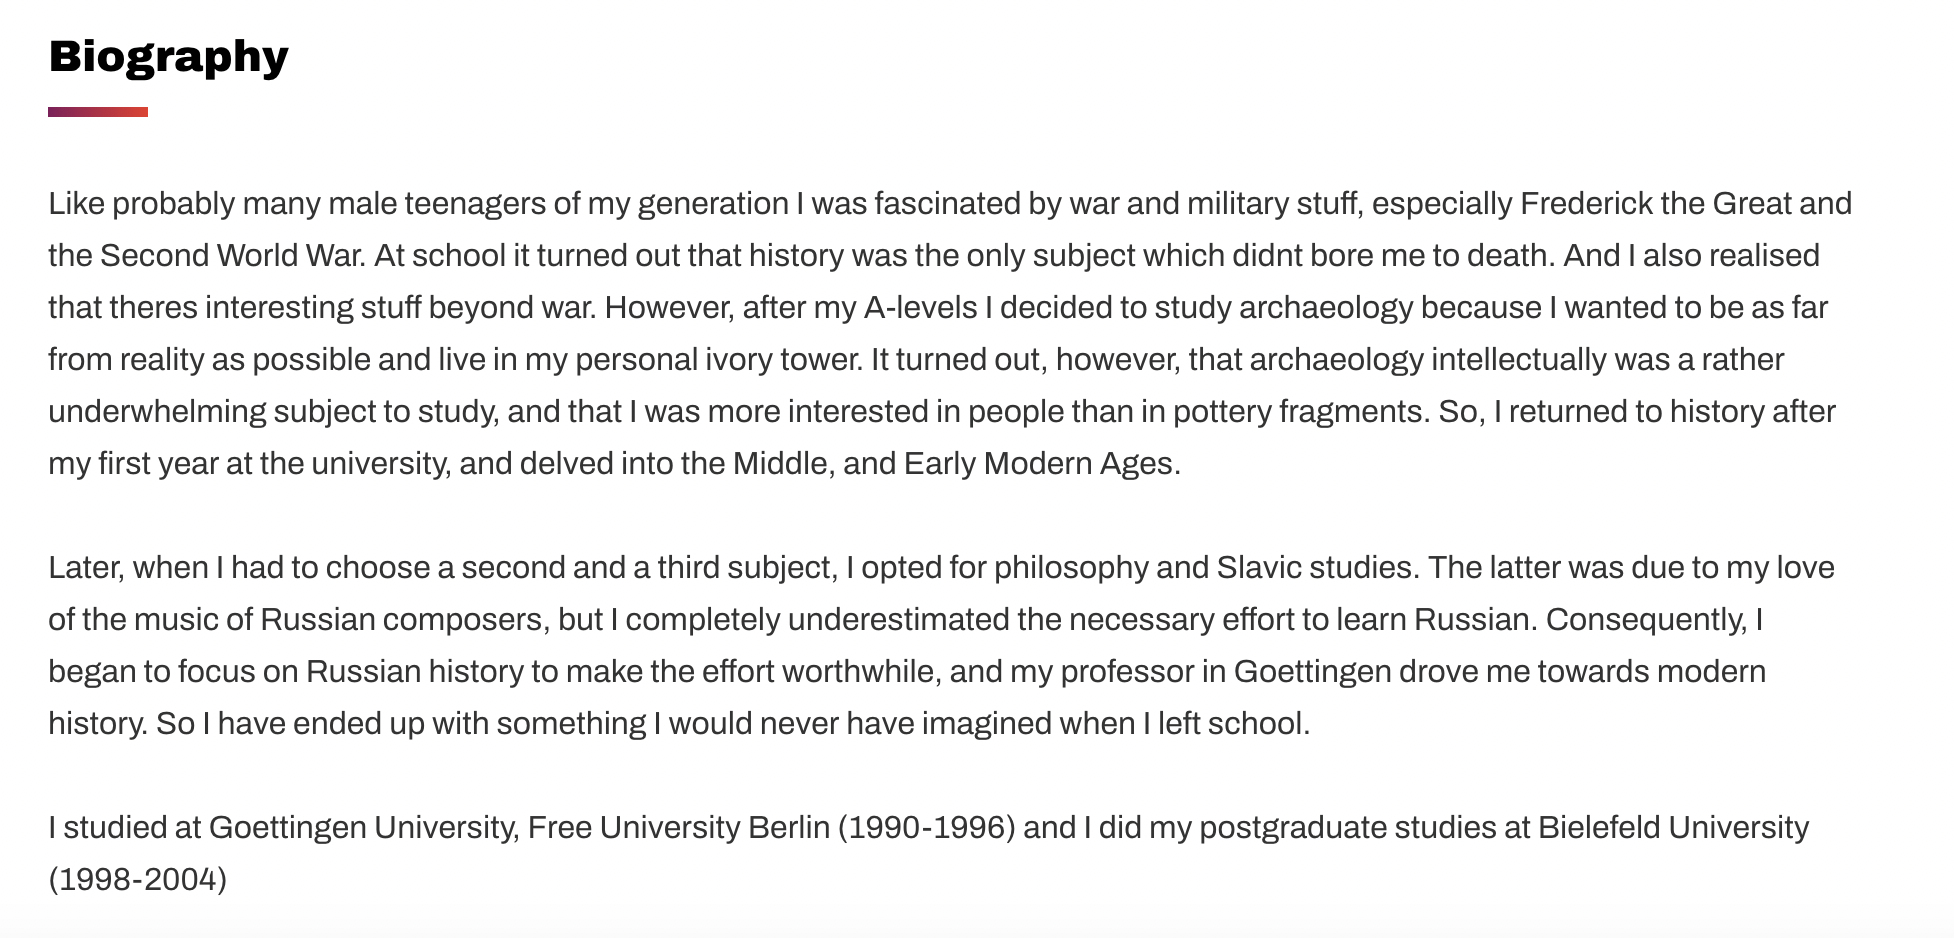Click the word "A-levels"
The image size is (1954, 938).
coord(920,308)
